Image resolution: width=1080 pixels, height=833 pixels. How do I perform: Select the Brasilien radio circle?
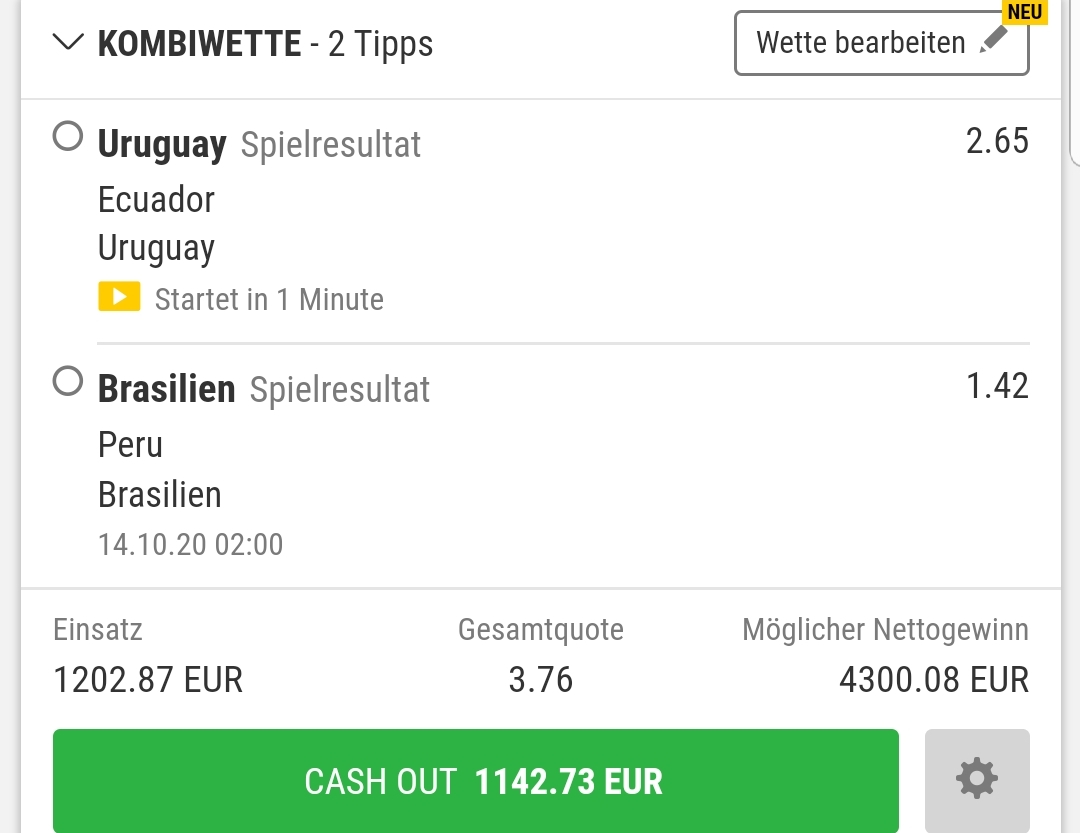(x=68, y=381)
